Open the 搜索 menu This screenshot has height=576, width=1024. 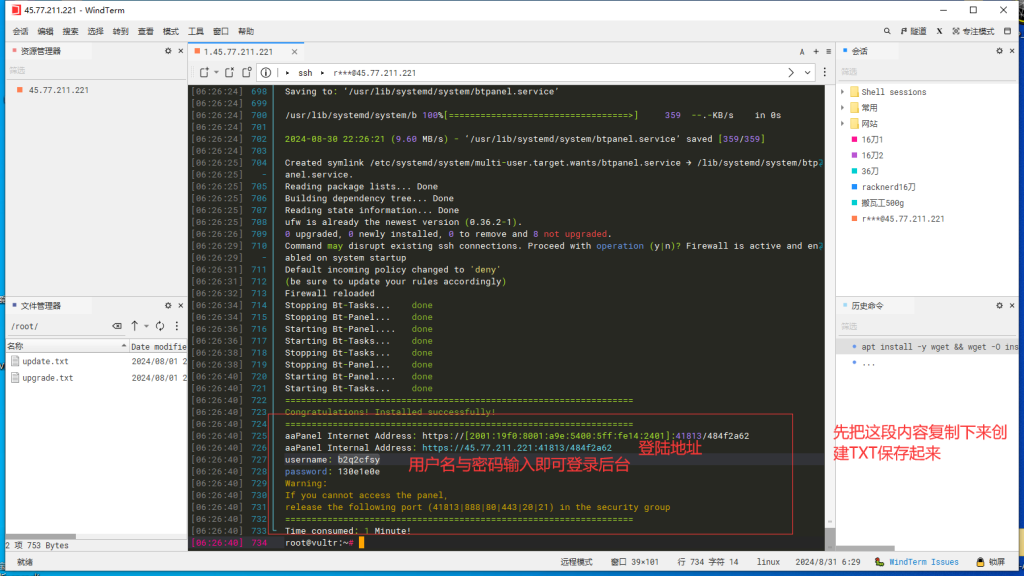click(x=70, y=31)
